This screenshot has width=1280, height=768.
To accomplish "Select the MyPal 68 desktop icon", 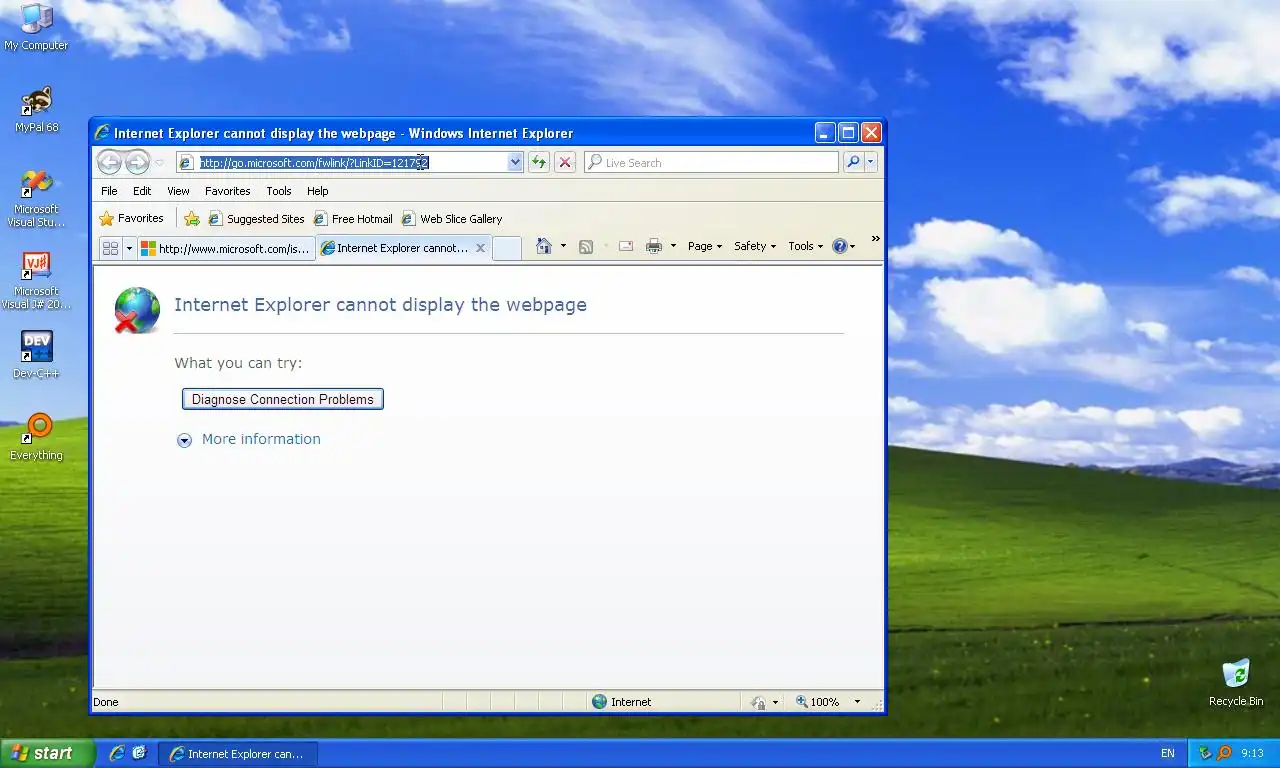I will [x=37, y=110].
